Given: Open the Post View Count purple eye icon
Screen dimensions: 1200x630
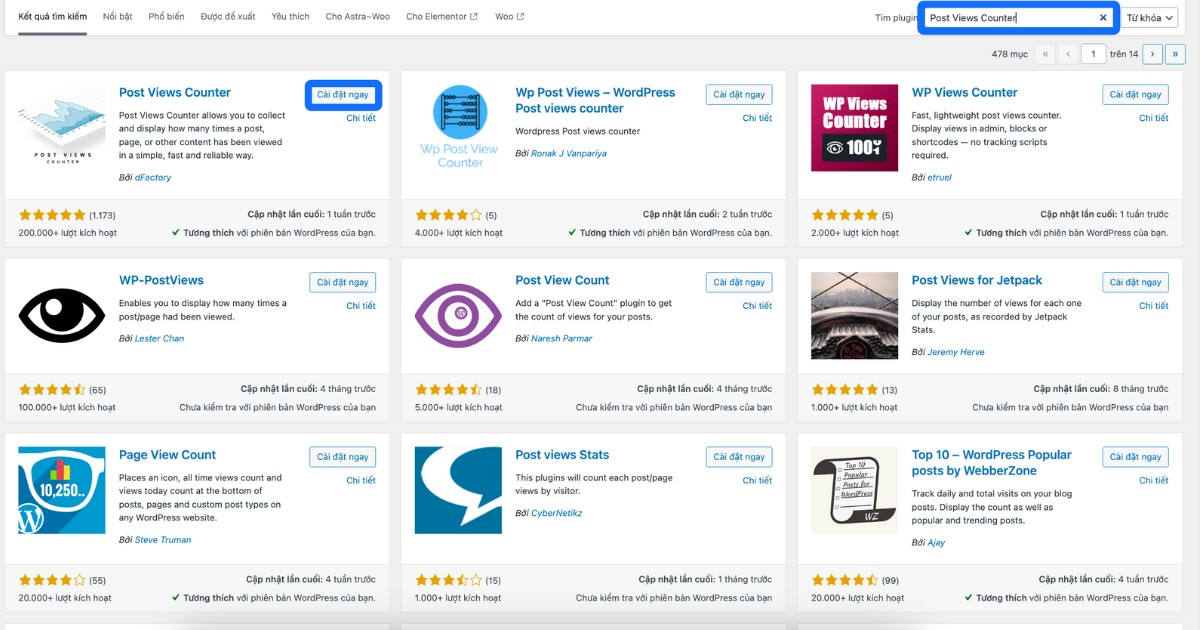Looking at the screenshot, I should [x=459, y=316].
